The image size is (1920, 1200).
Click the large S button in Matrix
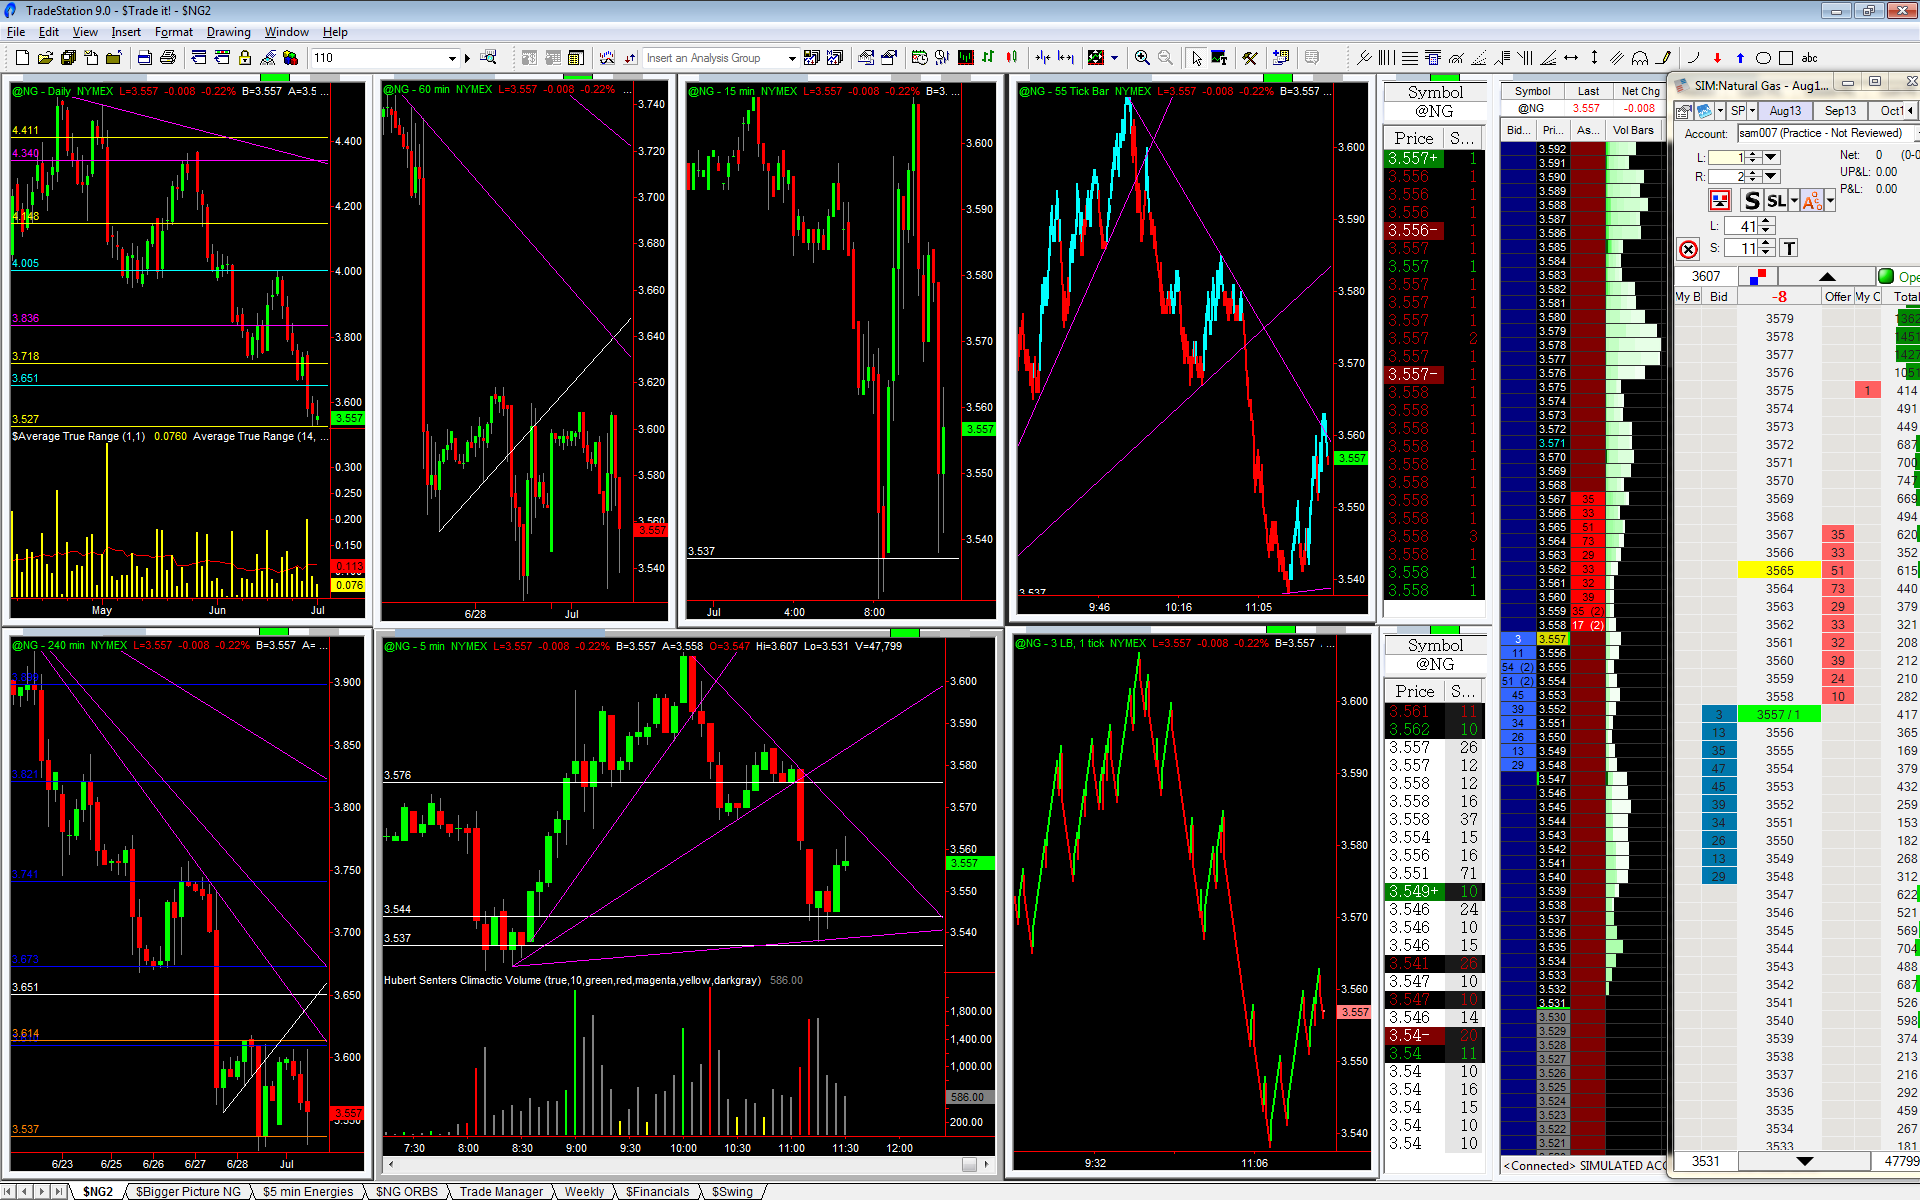(1751, 201)
